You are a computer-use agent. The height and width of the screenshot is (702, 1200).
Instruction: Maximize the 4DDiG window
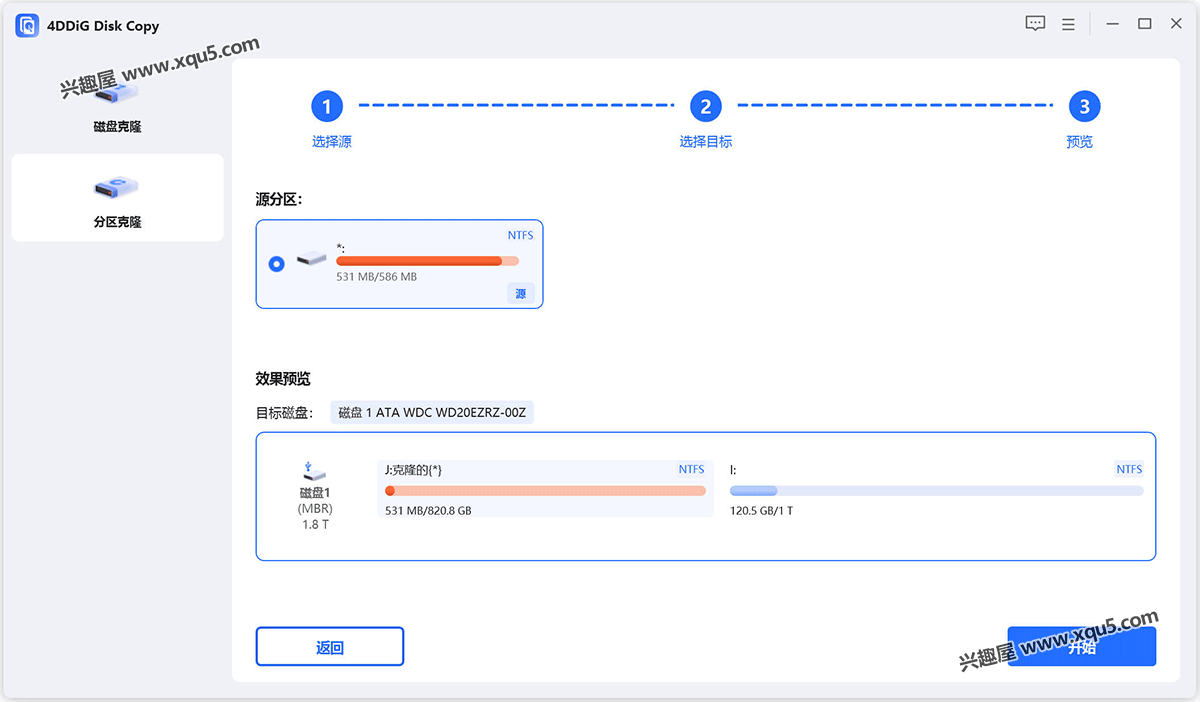click(x=1144, y=24)
